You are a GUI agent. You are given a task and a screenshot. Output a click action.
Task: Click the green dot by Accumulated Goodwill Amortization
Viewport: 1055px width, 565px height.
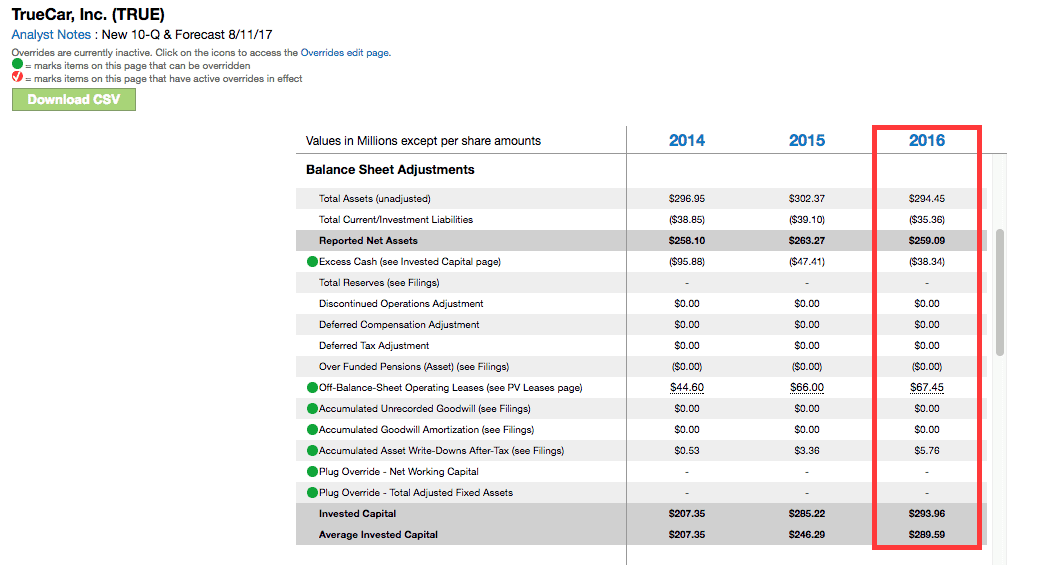[x=312, y=429]
